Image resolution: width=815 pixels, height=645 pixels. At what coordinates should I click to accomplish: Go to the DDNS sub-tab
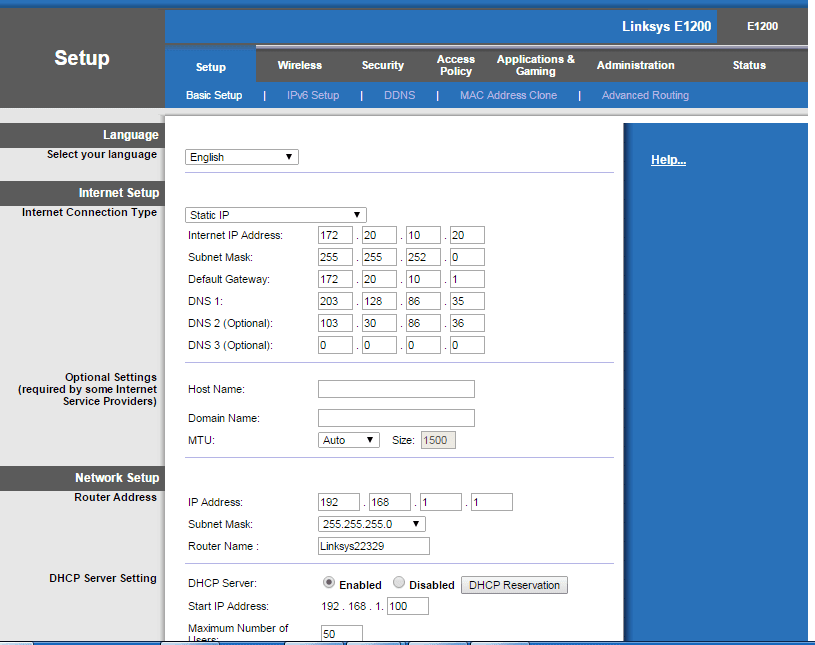(x=399, y=95)
